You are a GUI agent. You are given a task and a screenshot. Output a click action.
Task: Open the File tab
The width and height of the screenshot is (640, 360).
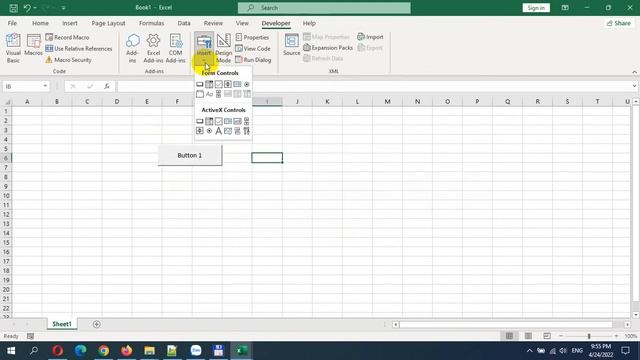tap(12, 23)
